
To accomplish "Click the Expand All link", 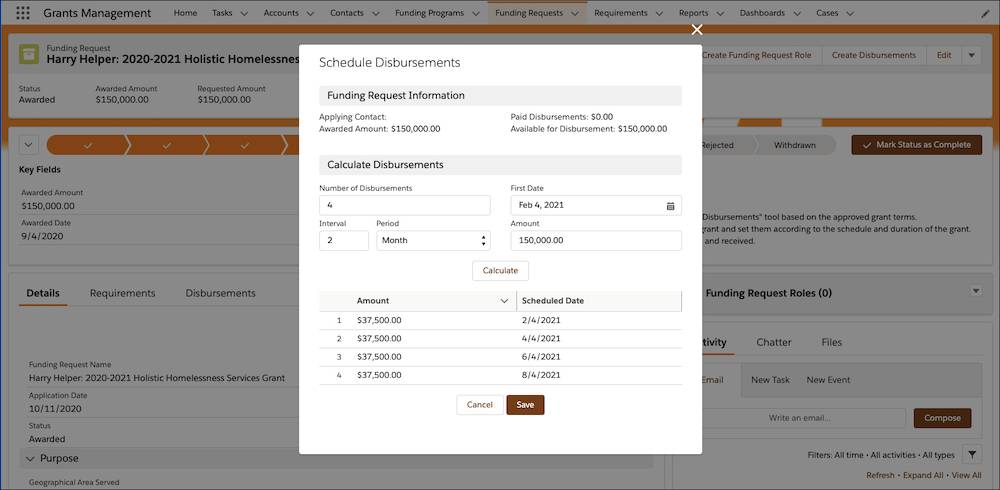I will [922, 475].
